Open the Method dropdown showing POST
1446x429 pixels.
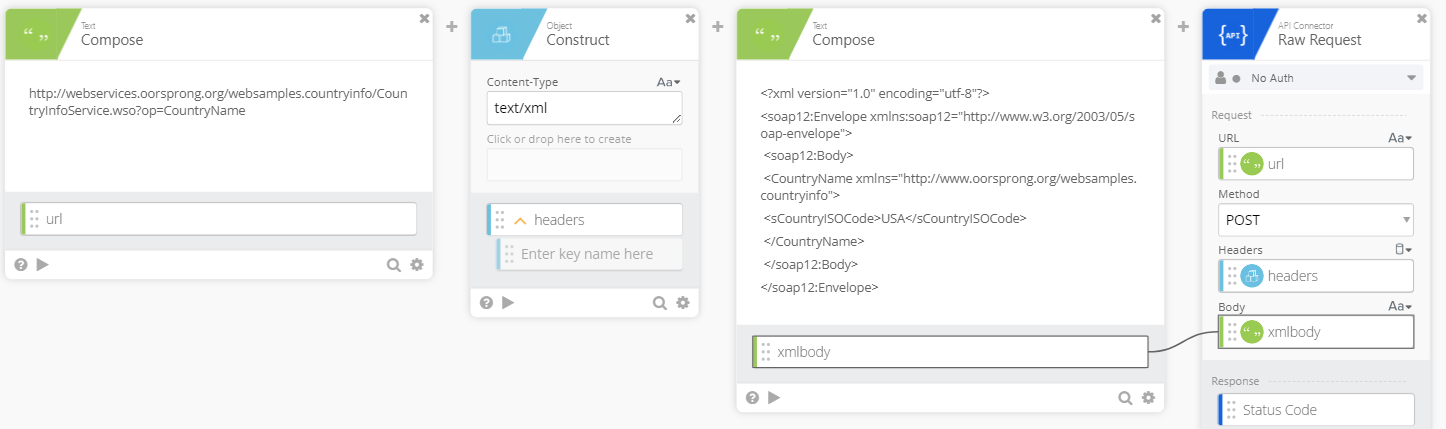click(x=1314, y=218)
